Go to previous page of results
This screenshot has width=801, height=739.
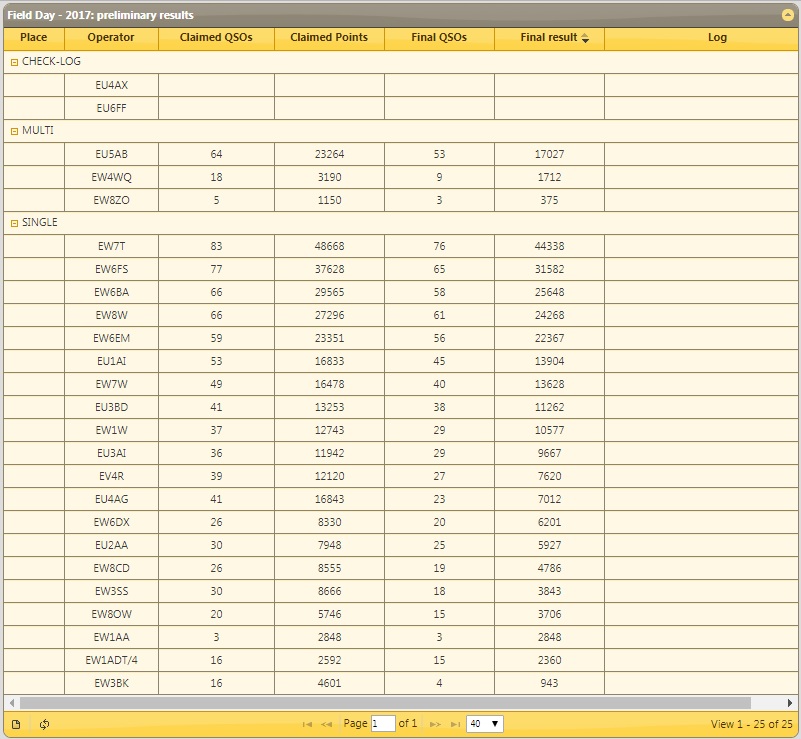(x=326, y=724)
